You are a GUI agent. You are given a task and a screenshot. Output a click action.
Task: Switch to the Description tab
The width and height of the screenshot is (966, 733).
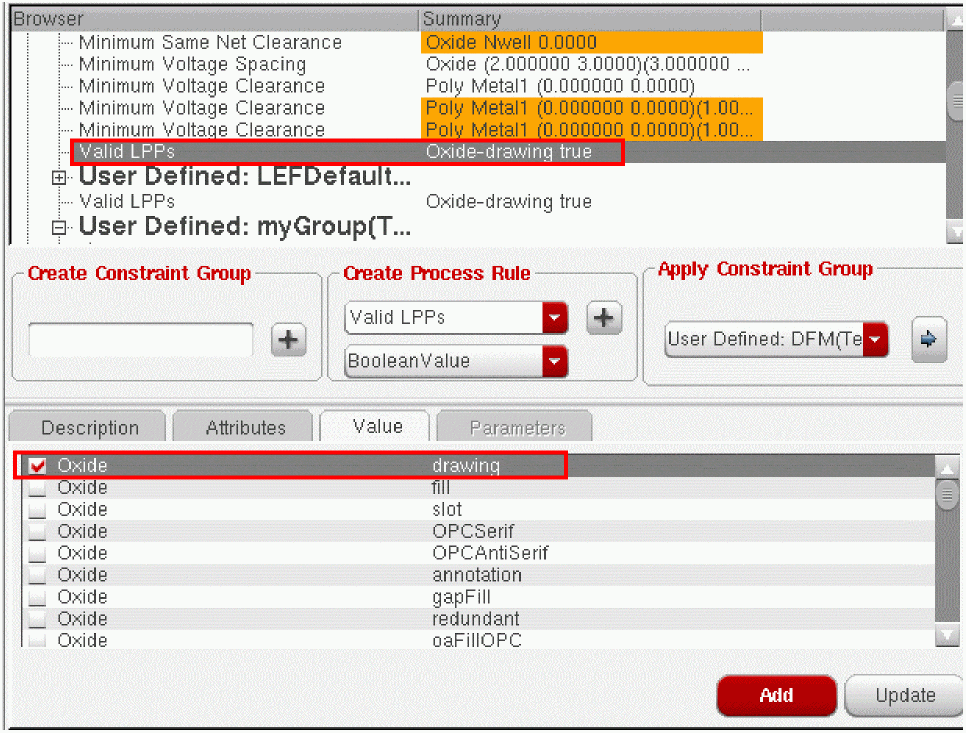pyautogui.click(x=90, y=428)
